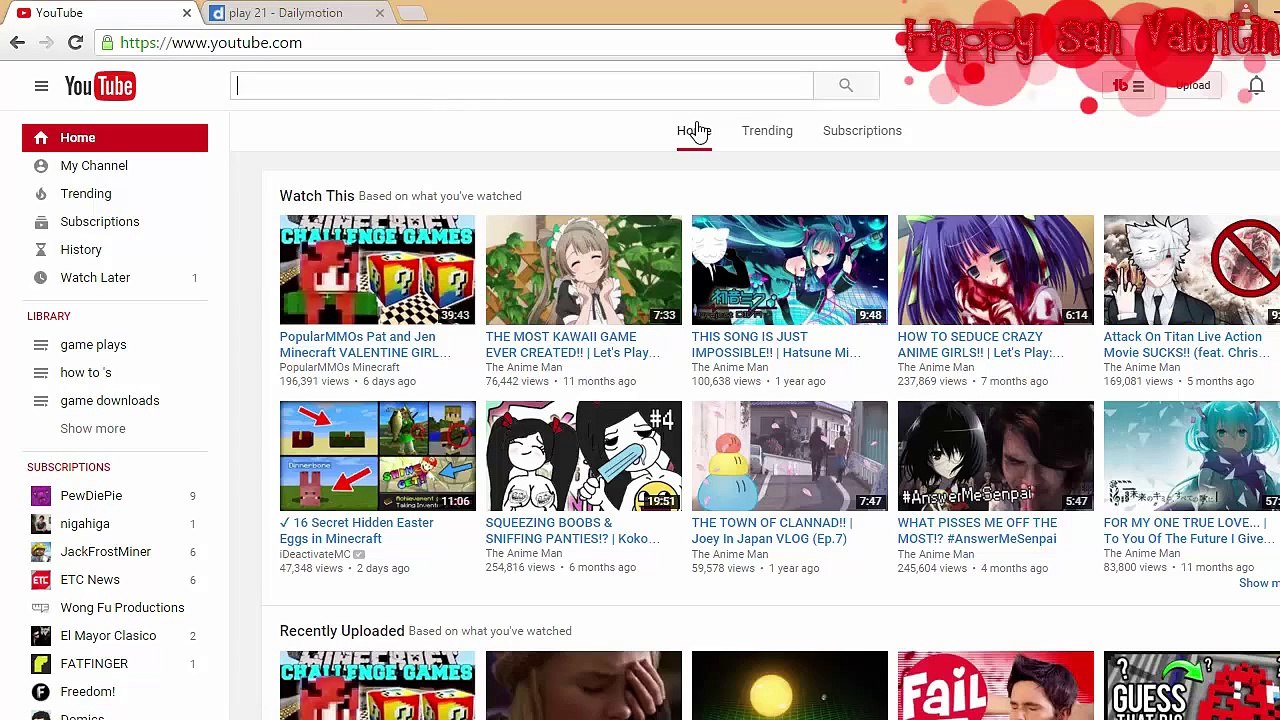Open My Channel in the sidebar
Screen dimensions: 1280x720
(94, 165)
